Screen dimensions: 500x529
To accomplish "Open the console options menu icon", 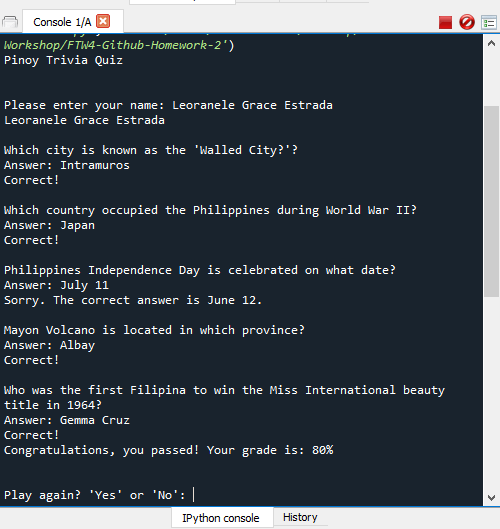I will (x=489, y=23).
